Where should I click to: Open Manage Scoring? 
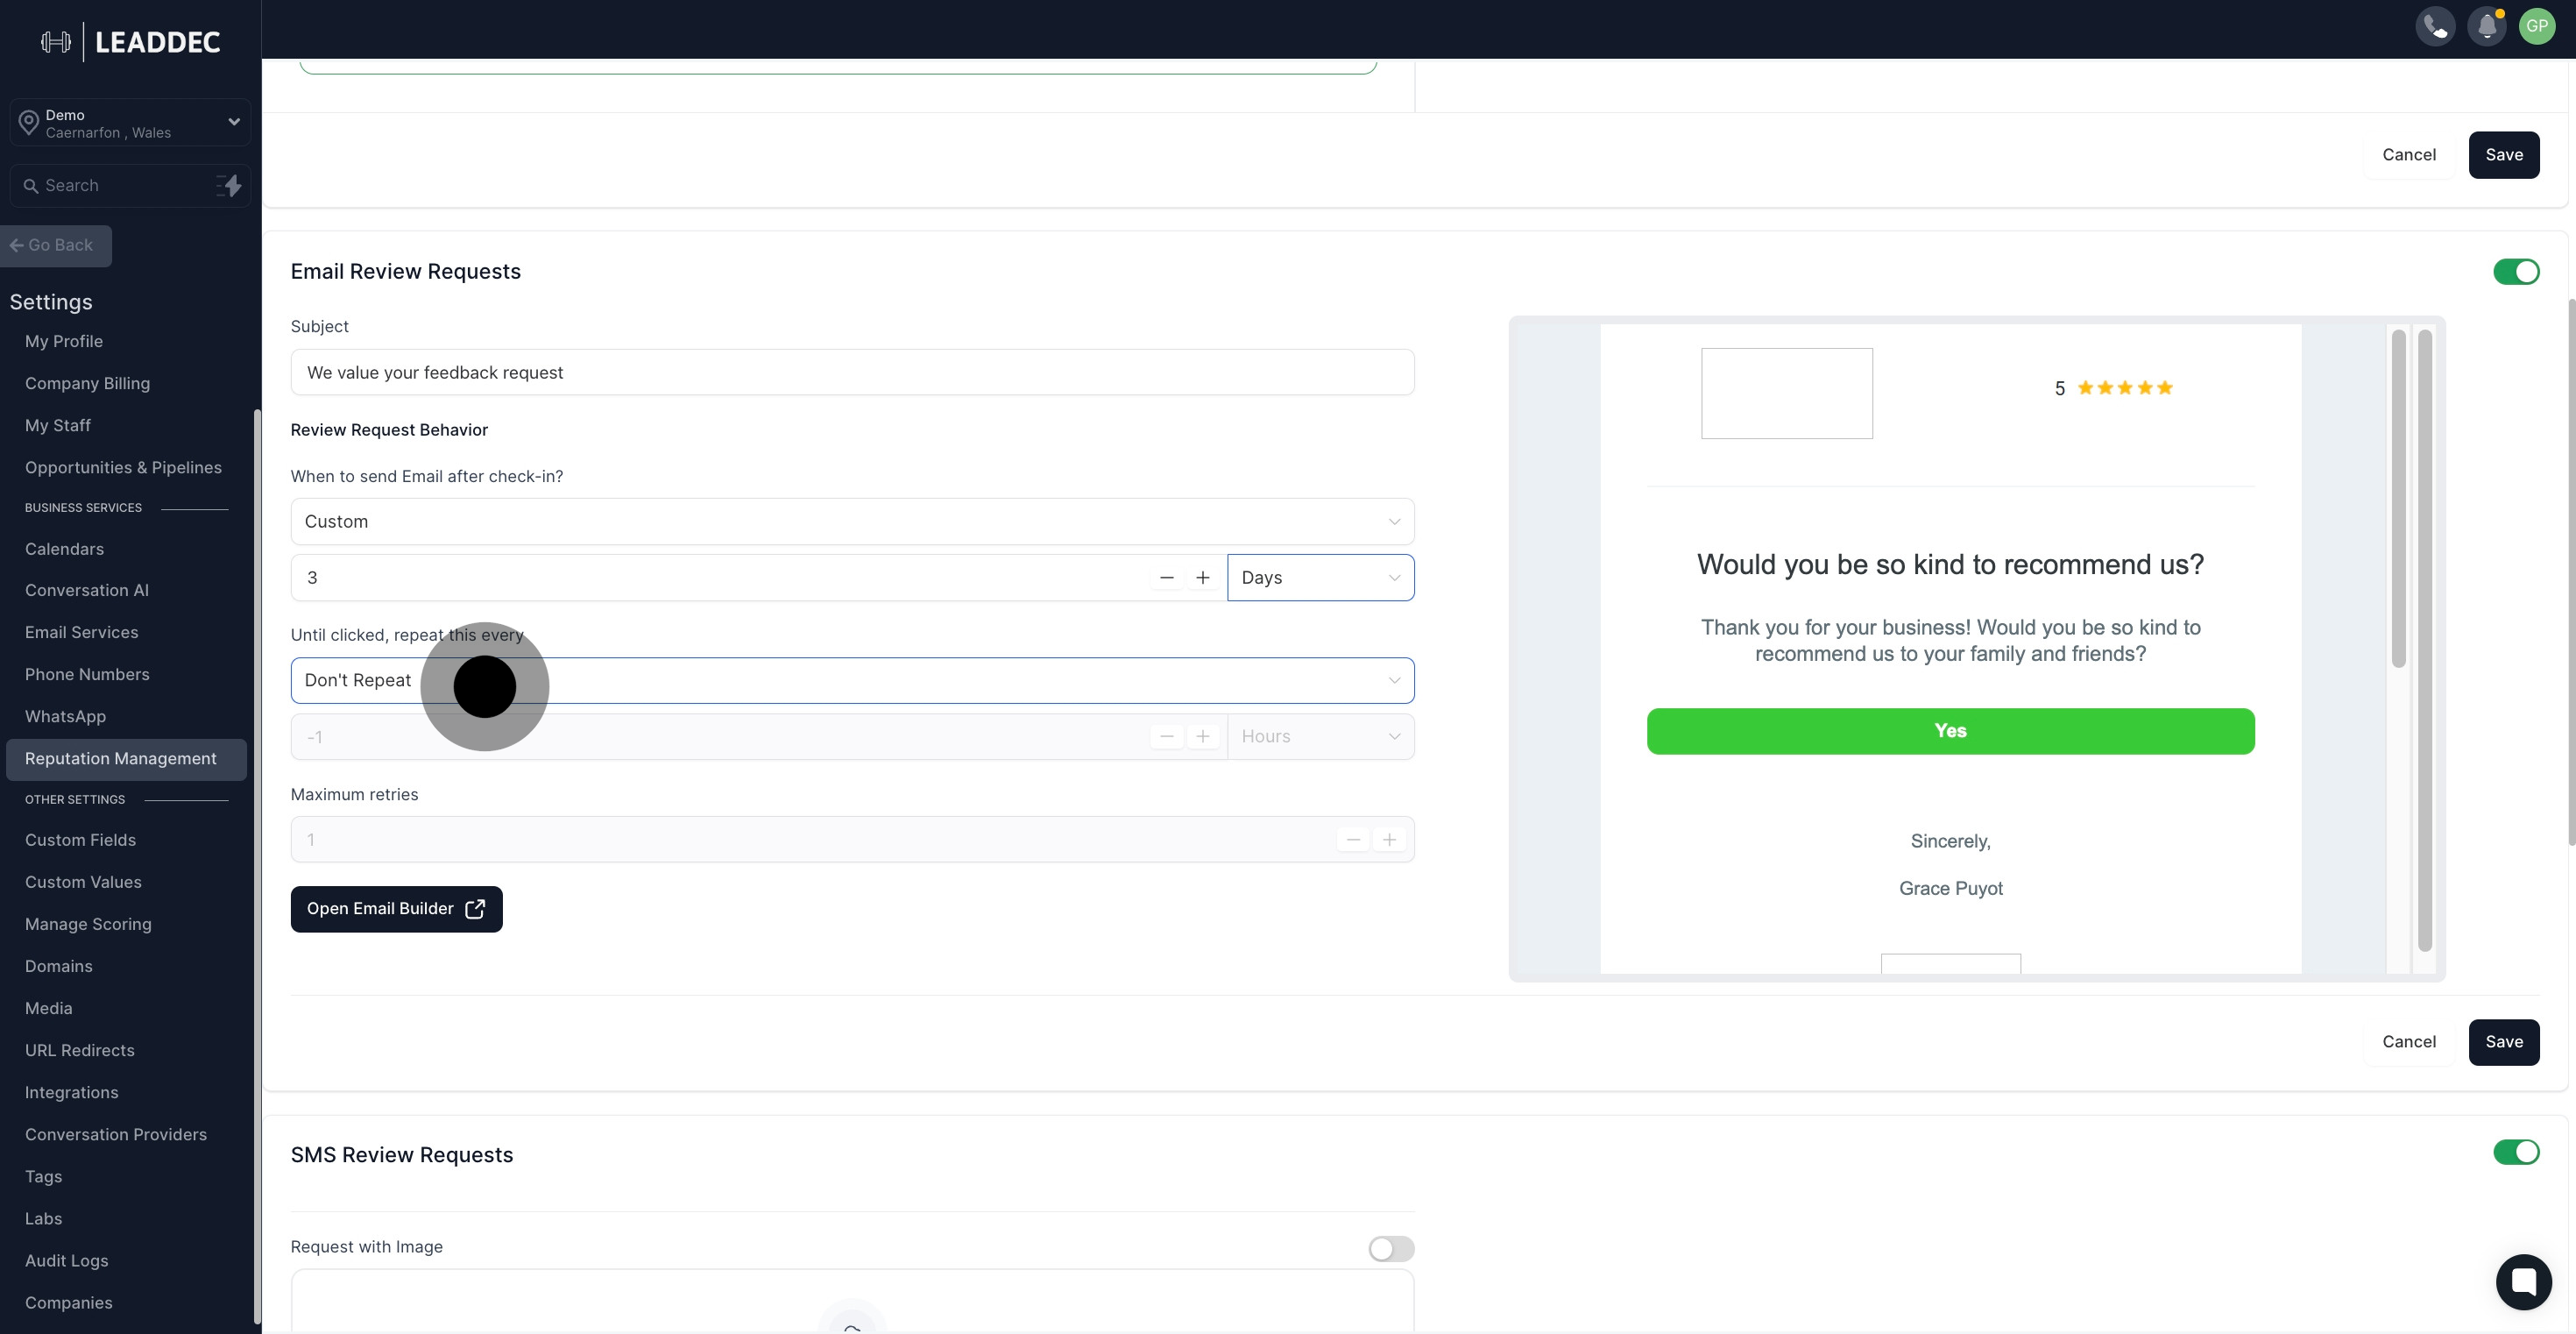tap(88, 925)
